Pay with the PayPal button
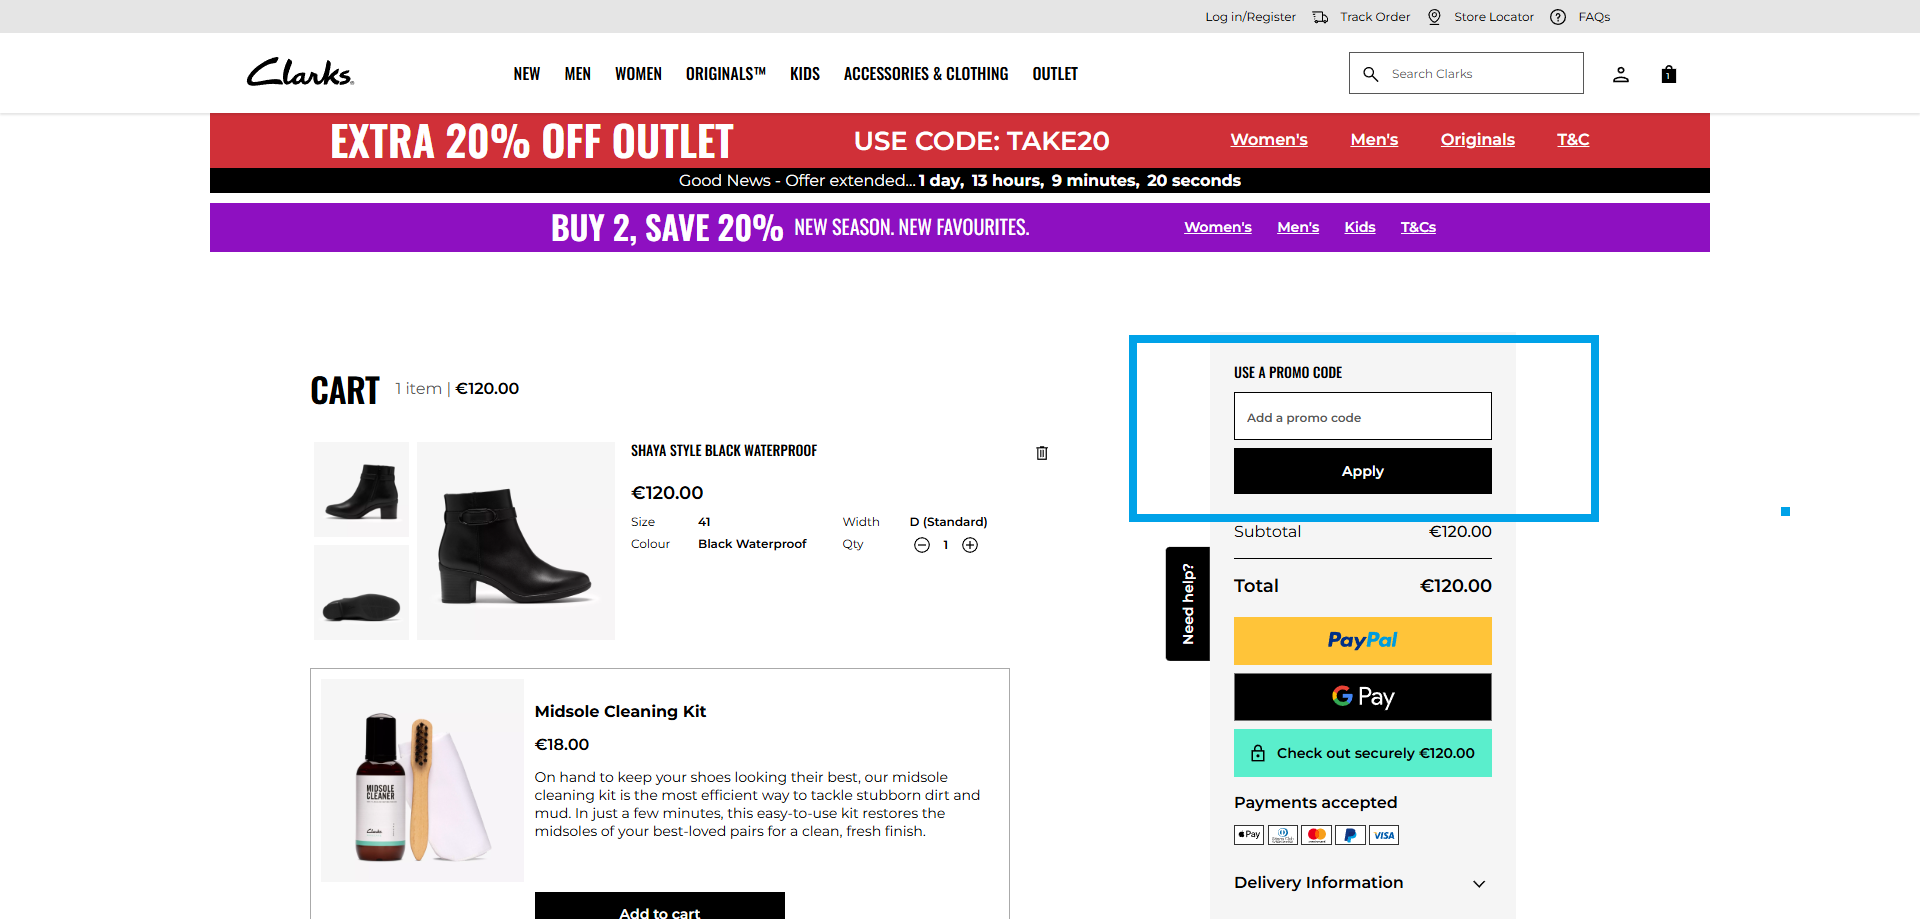 click(1362, 641)
